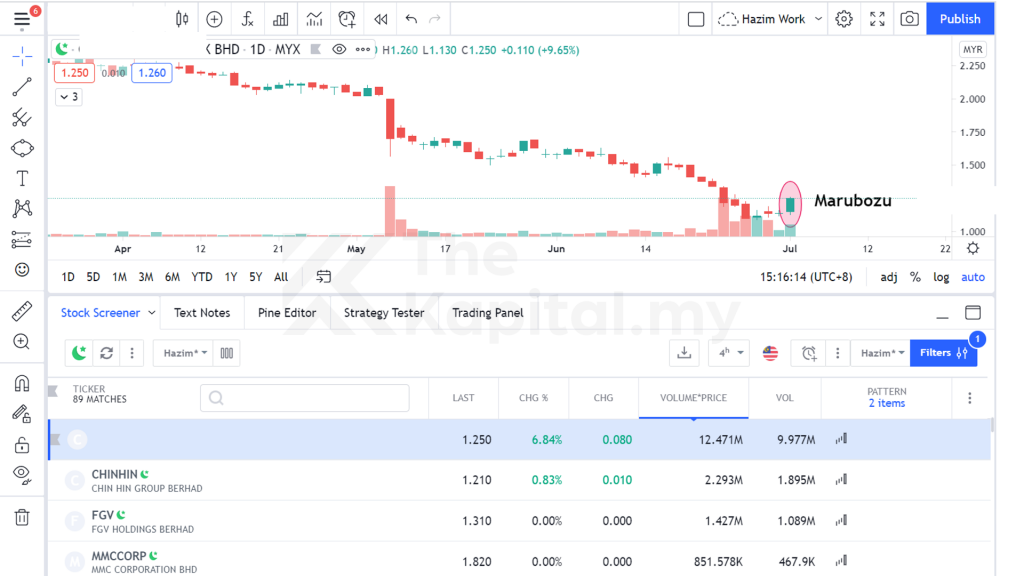Switch to the Strategy Tester tab
Image resolution: width=1024 pixels, height=576 pixels.
pyautogui.click(x=383, y=313)
